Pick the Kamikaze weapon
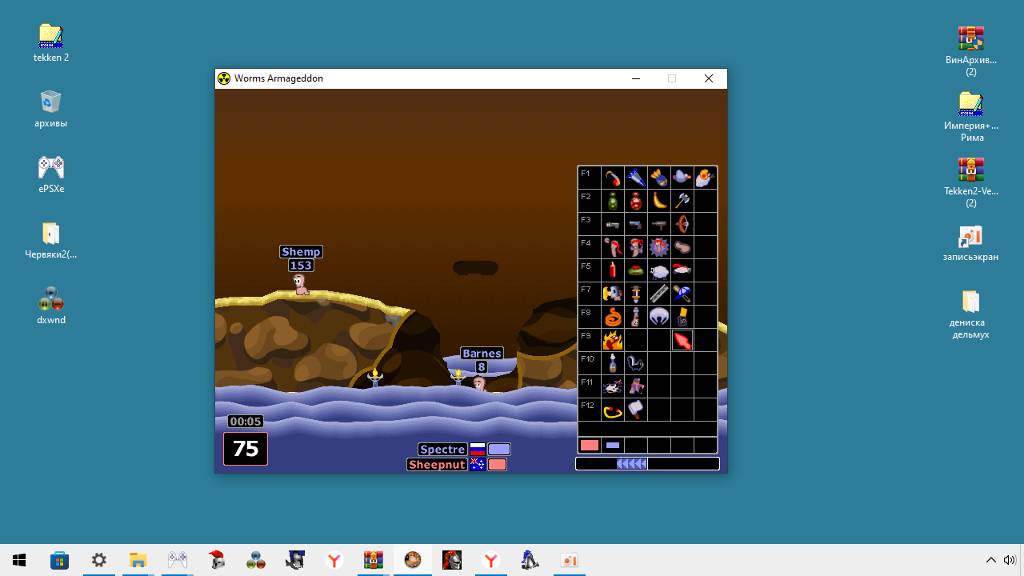Screen dimensions: 1024x576 659,247
